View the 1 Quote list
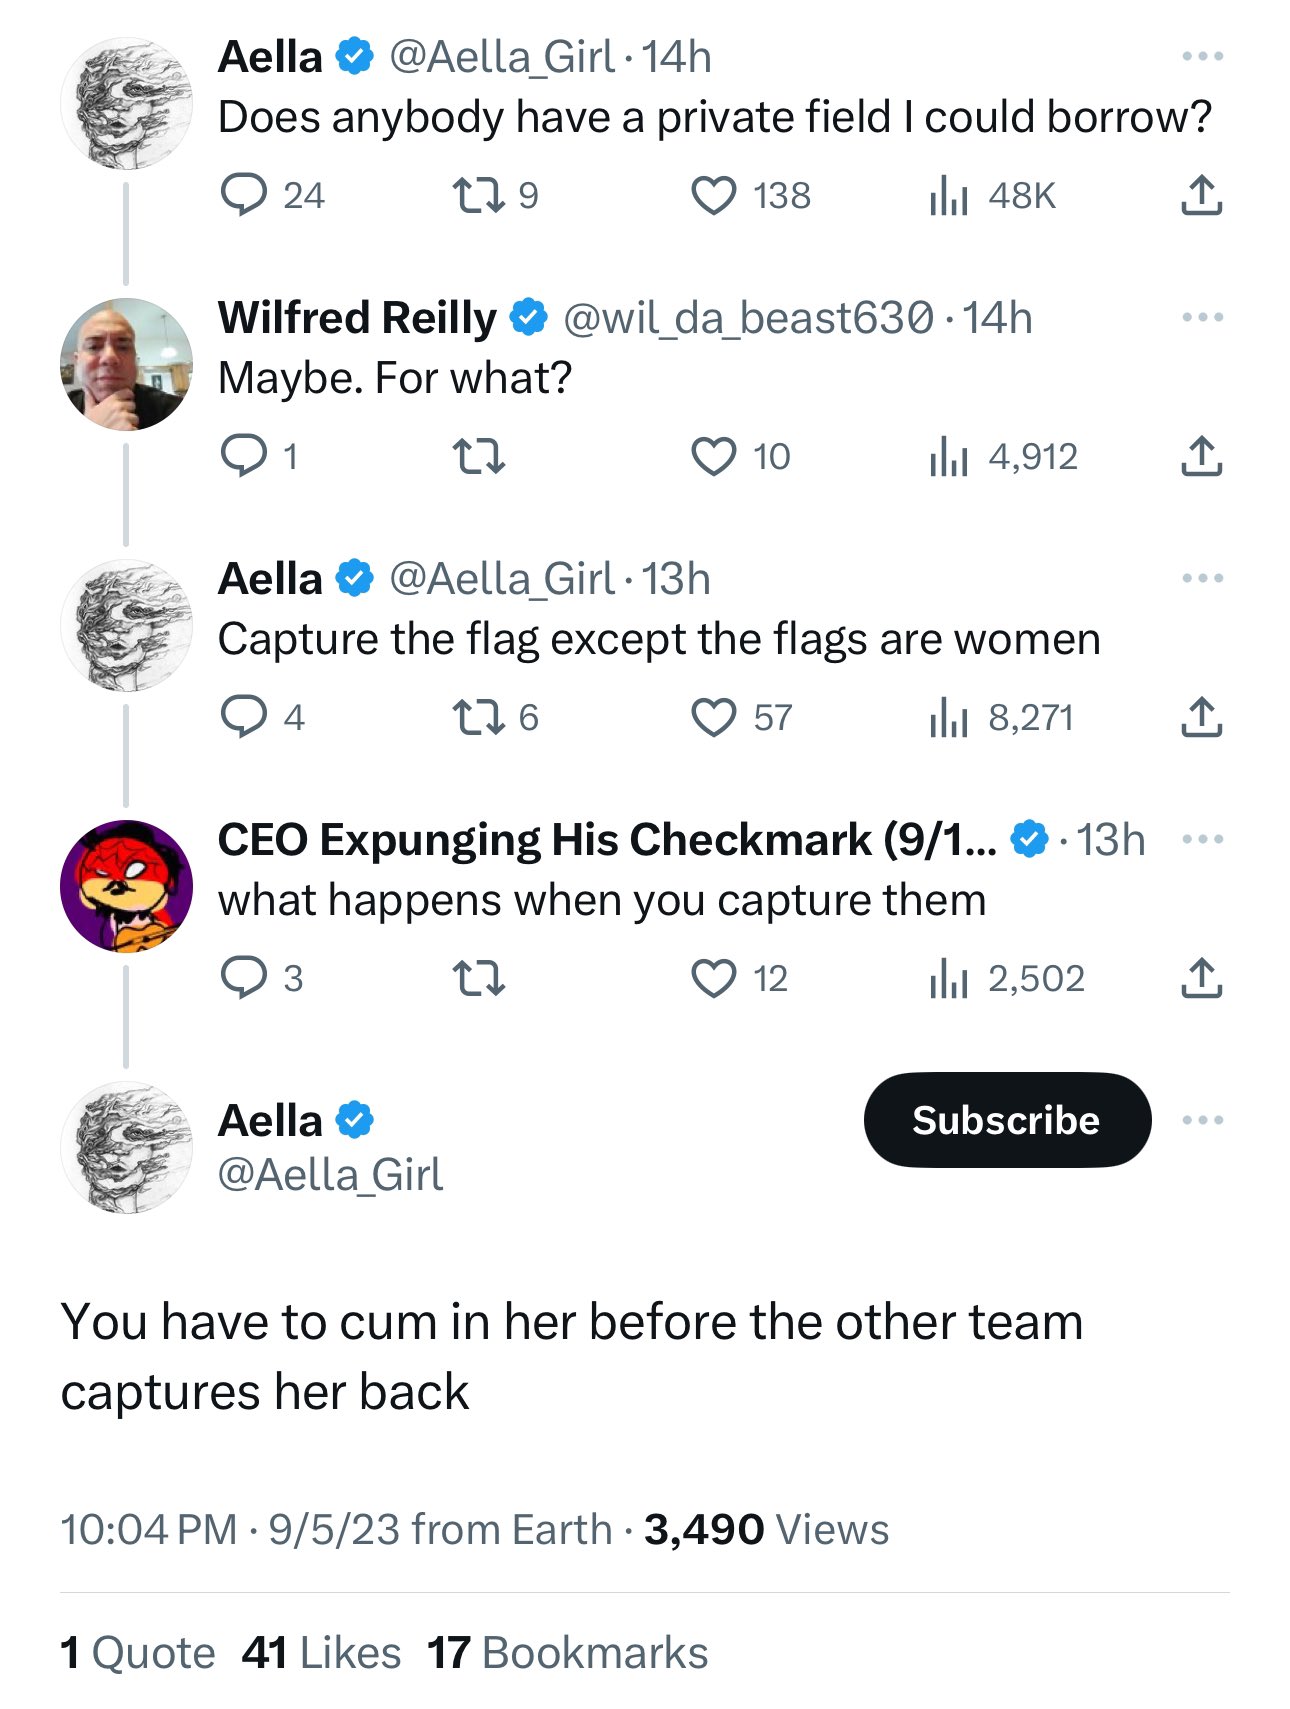Viewport: 1290px width, 1709px height. [138, 1653]
